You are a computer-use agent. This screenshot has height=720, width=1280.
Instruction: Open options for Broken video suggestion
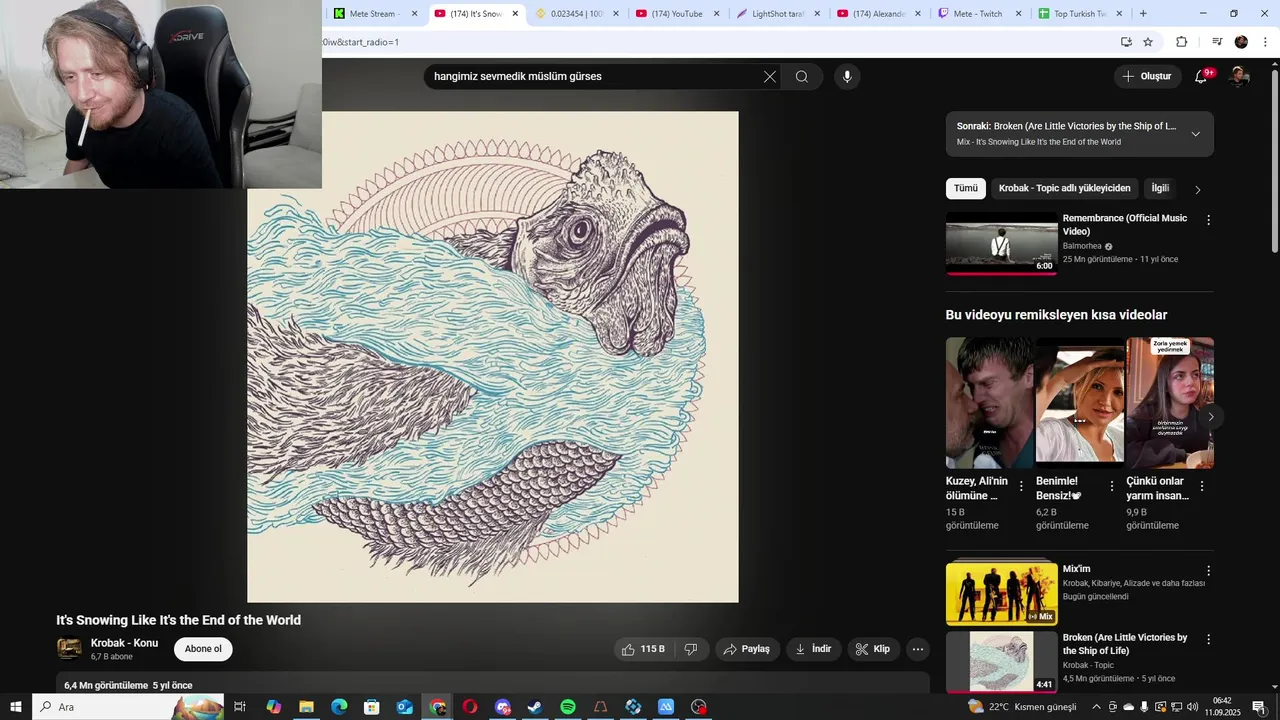click(1208, 639)
